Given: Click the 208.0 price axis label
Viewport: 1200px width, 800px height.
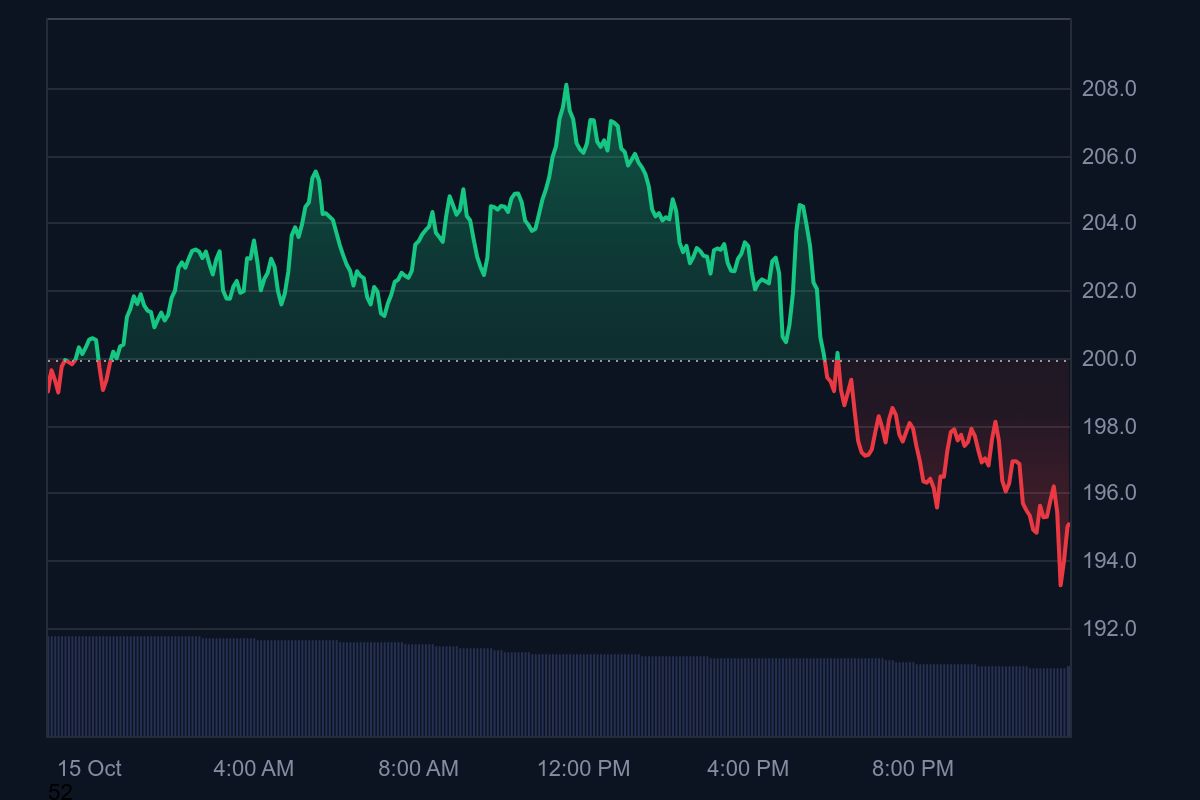Looking at the screenshot, I should (x=1109, y=89).
